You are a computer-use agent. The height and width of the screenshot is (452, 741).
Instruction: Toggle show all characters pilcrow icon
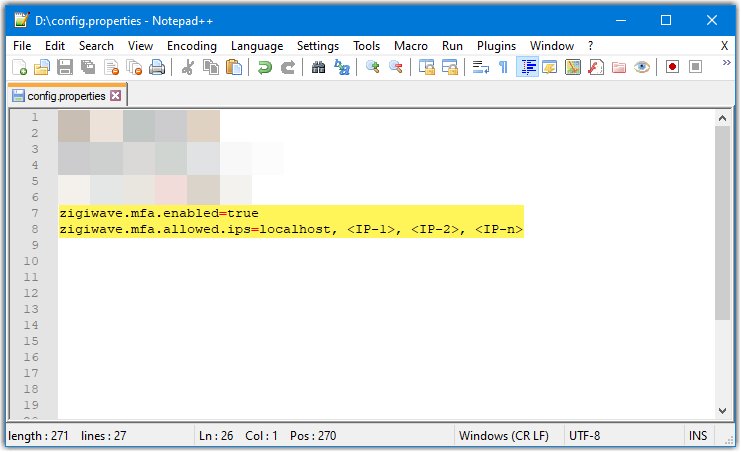(503, 67)
